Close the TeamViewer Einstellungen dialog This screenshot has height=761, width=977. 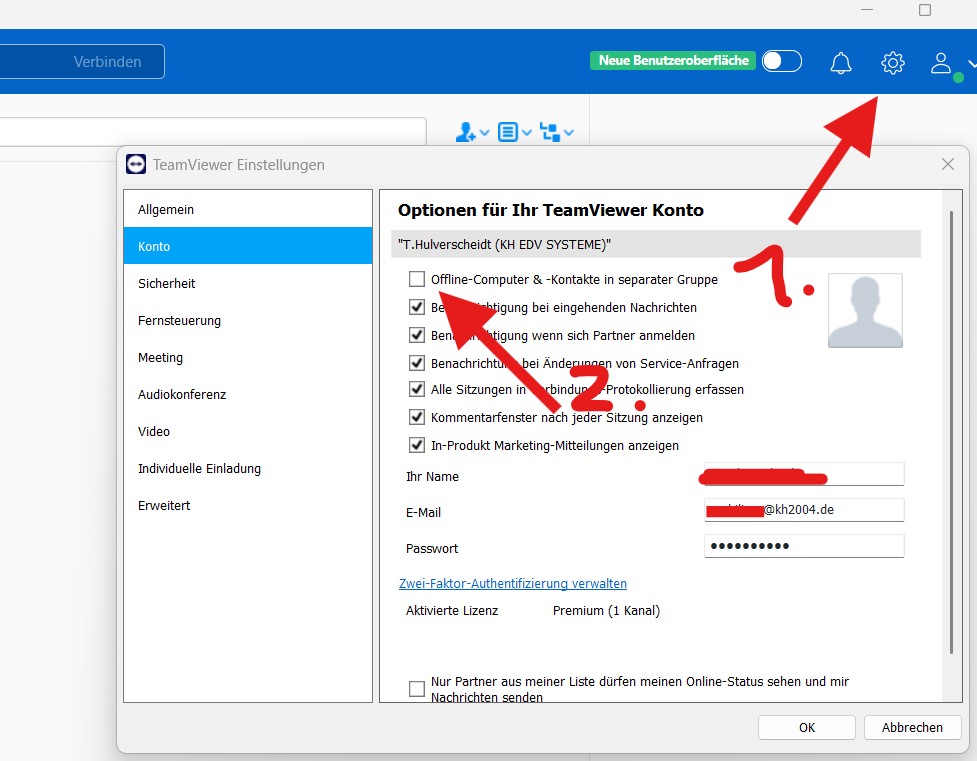coord(948,164)
